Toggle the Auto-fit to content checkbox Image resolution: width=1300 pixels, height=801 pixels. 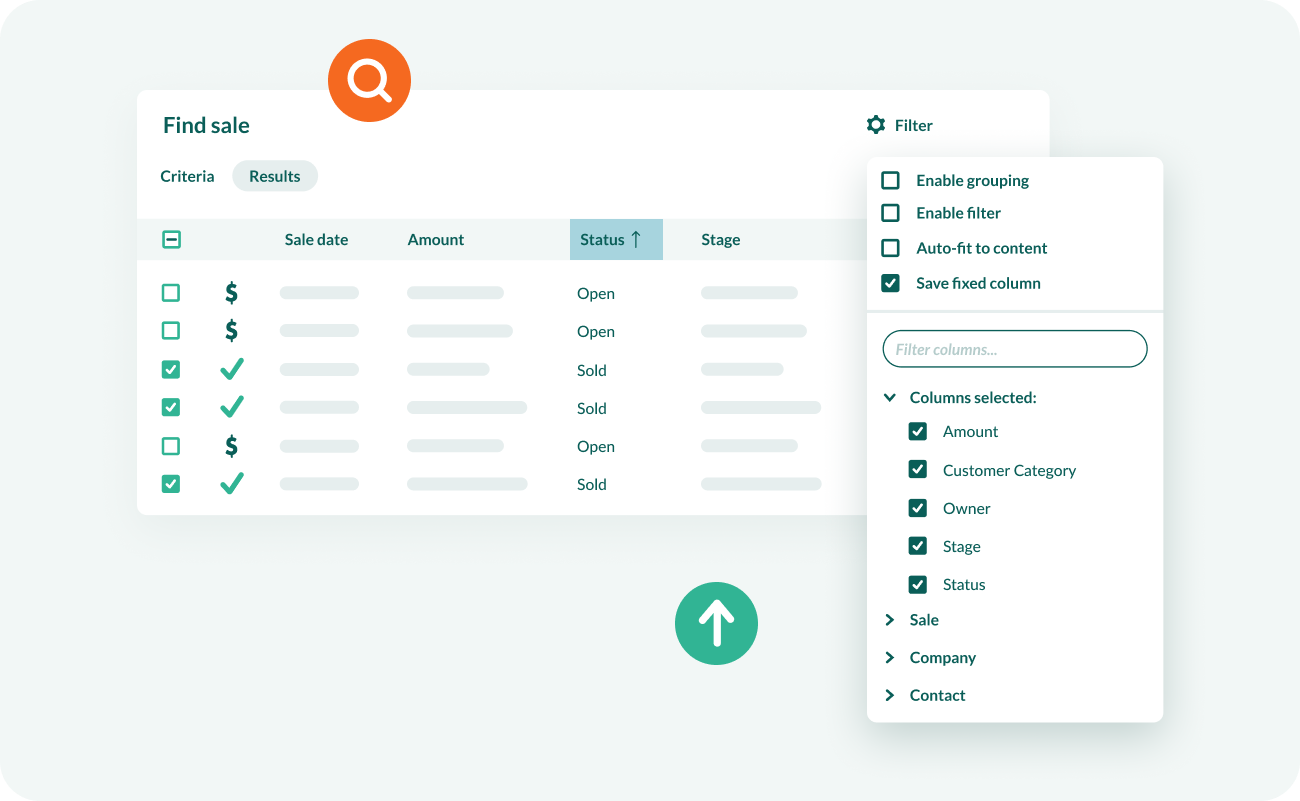coord(890,248)
